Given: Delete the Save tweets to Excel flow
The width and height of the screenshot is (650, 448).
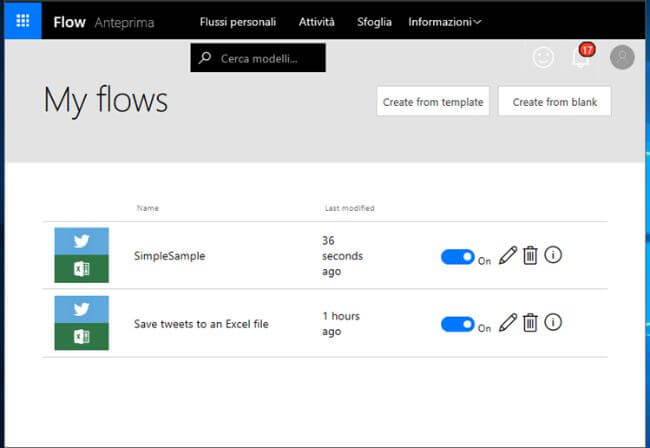Looking at the screenshot, I should click(530, 322).
